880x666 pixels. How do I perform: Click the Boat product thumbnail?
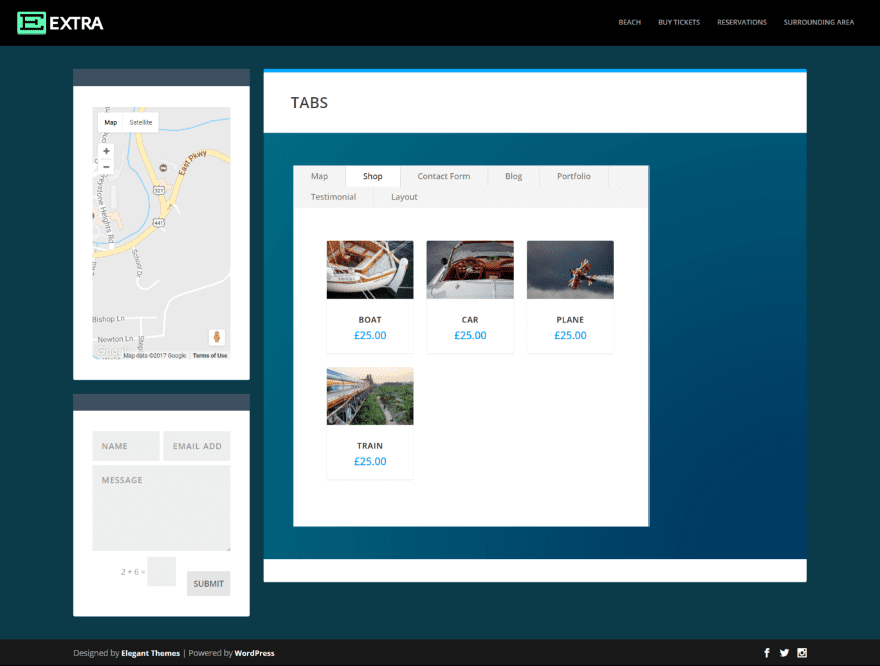370,270
